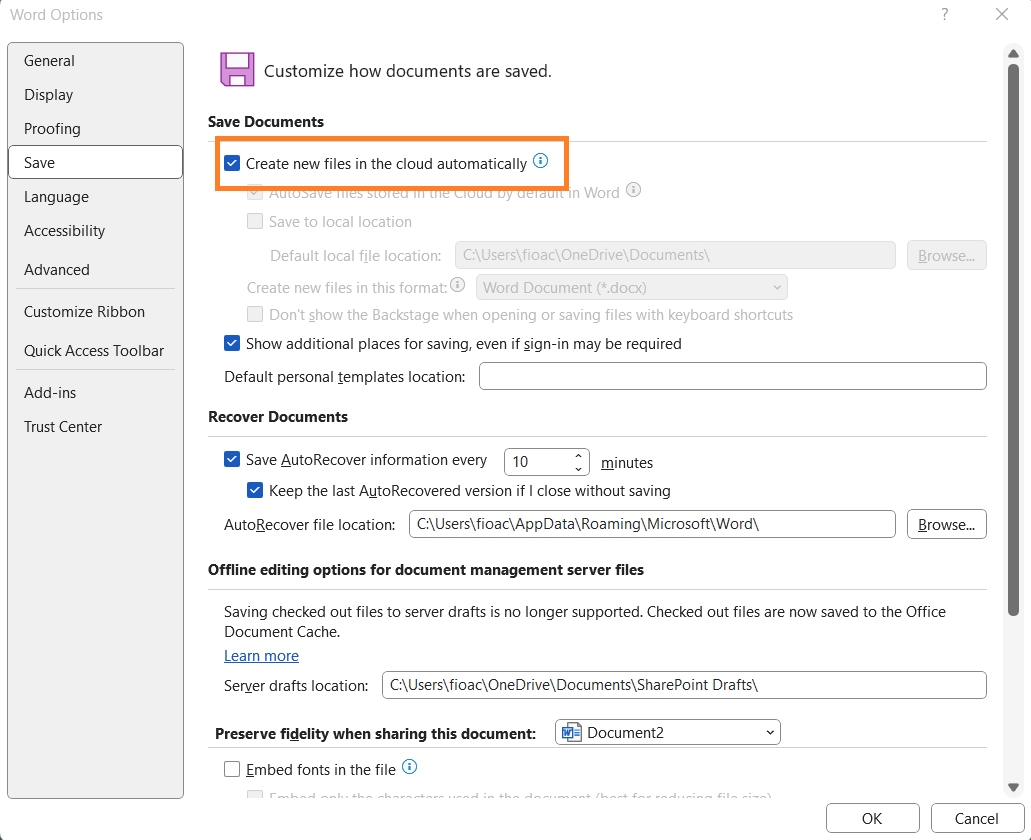
Task: Click the Learn more link
Action: pyautogui.click(x=261, y=655)
